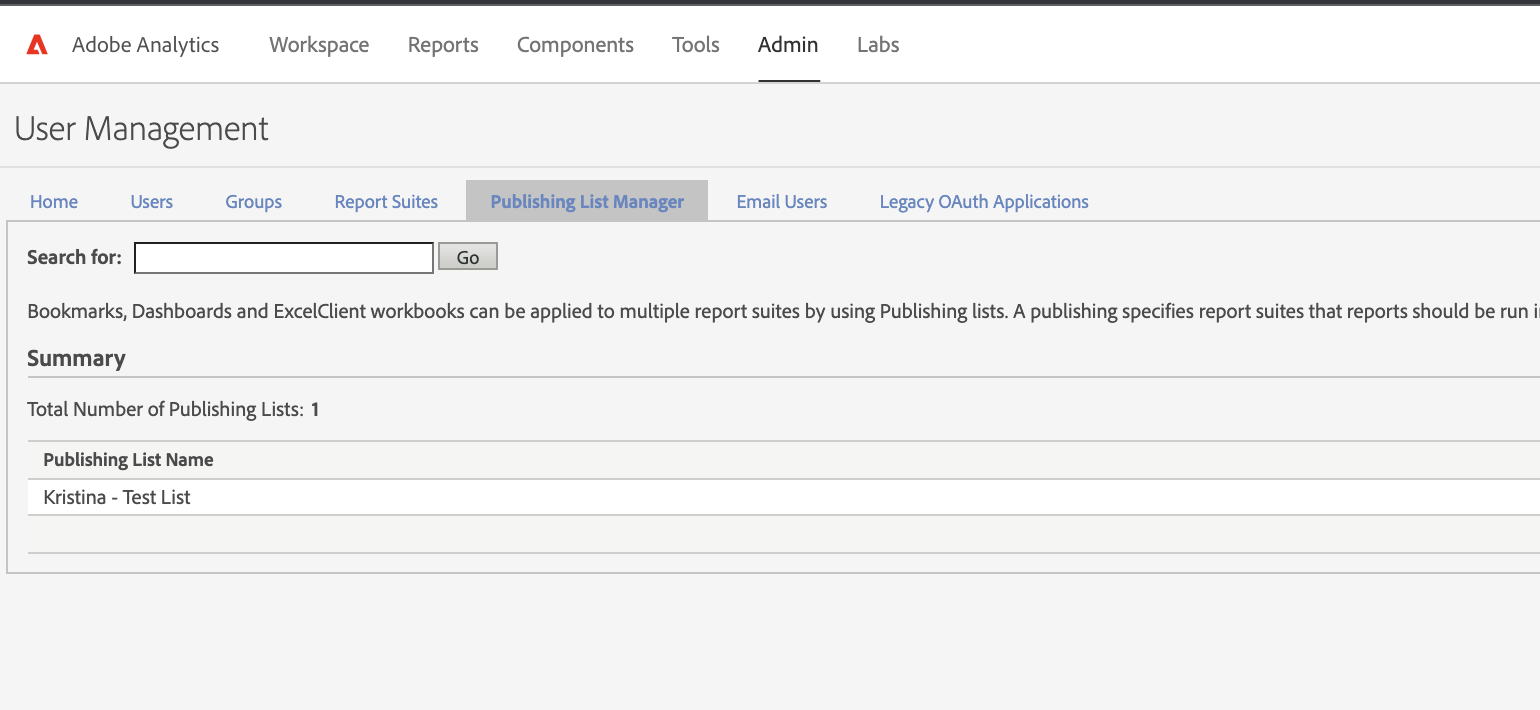Select the Admin menu item

point(788,45)
